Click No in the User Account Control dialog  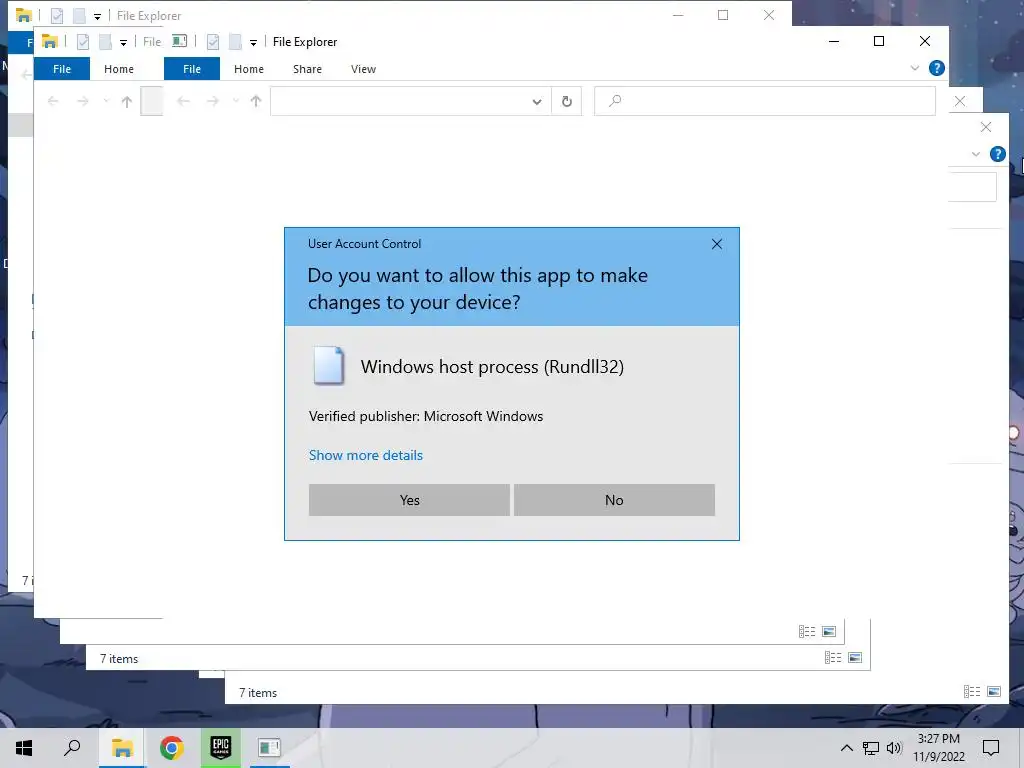pyautogui.click(x=614, y=500)
